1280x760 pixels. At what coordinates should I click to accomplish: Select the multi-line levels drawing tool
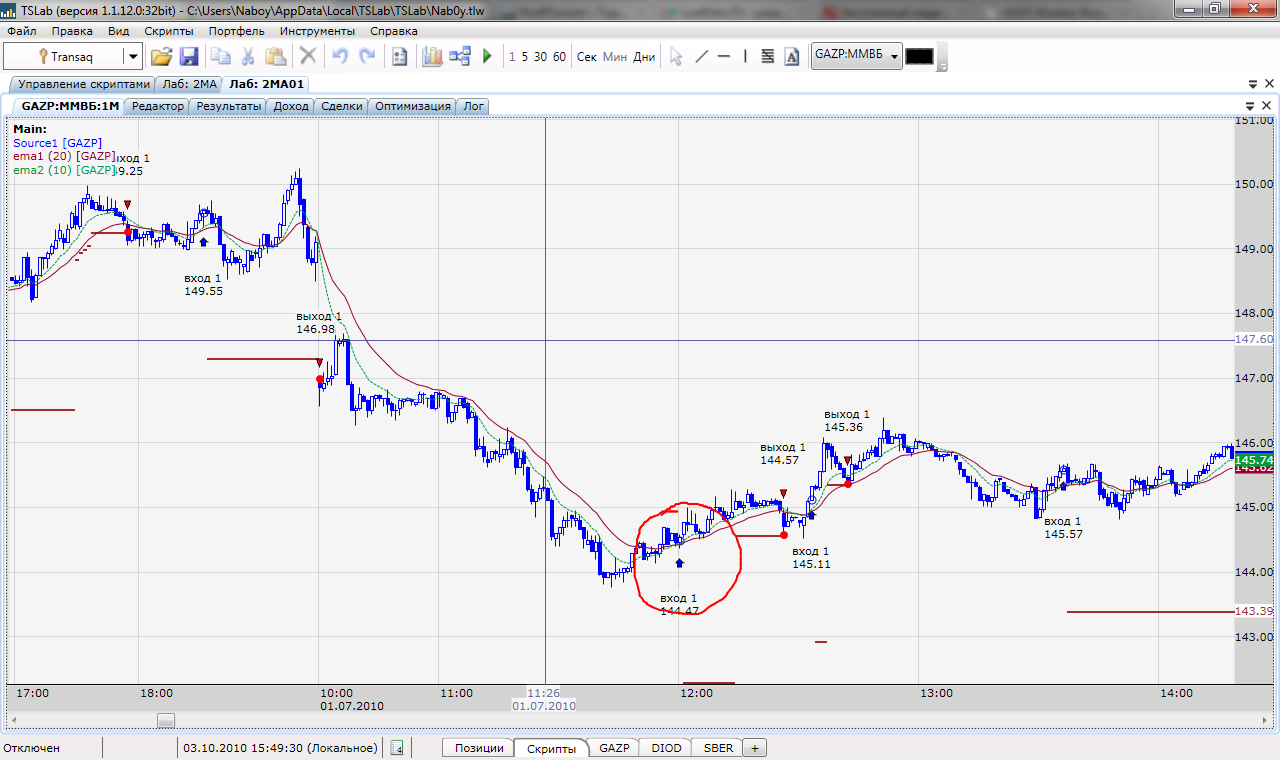tap(768, 56)
